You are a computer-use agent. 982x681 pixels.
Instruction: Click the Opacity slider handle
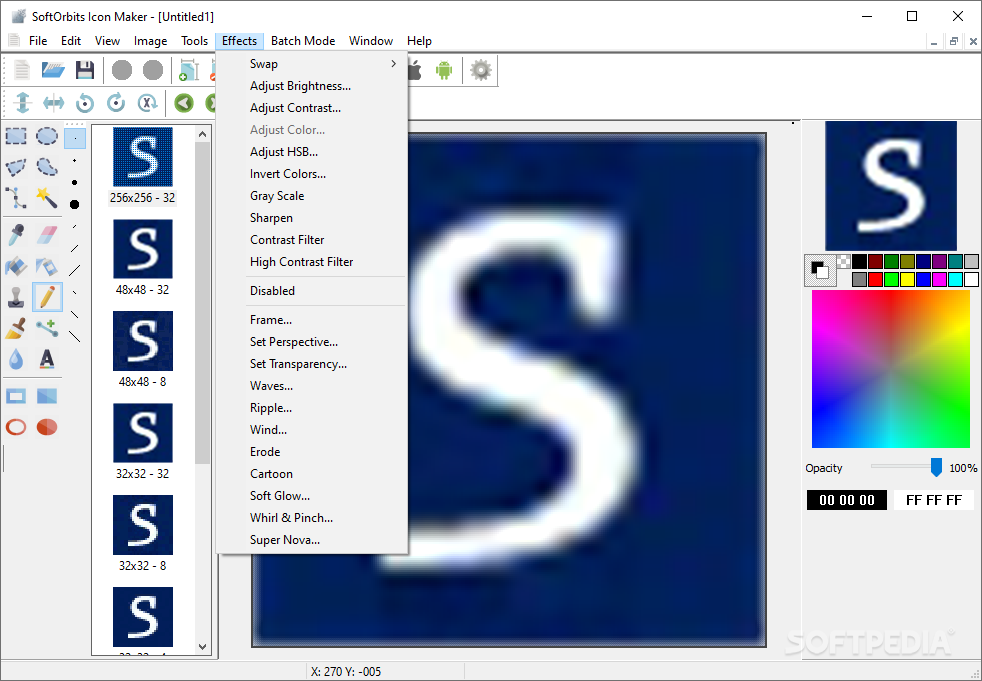pos(936,467)
